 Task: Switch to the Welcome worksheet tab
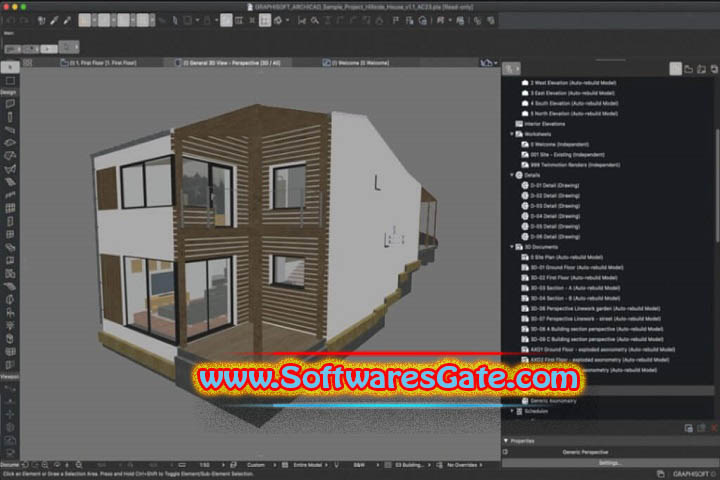[x=356, y=63]
